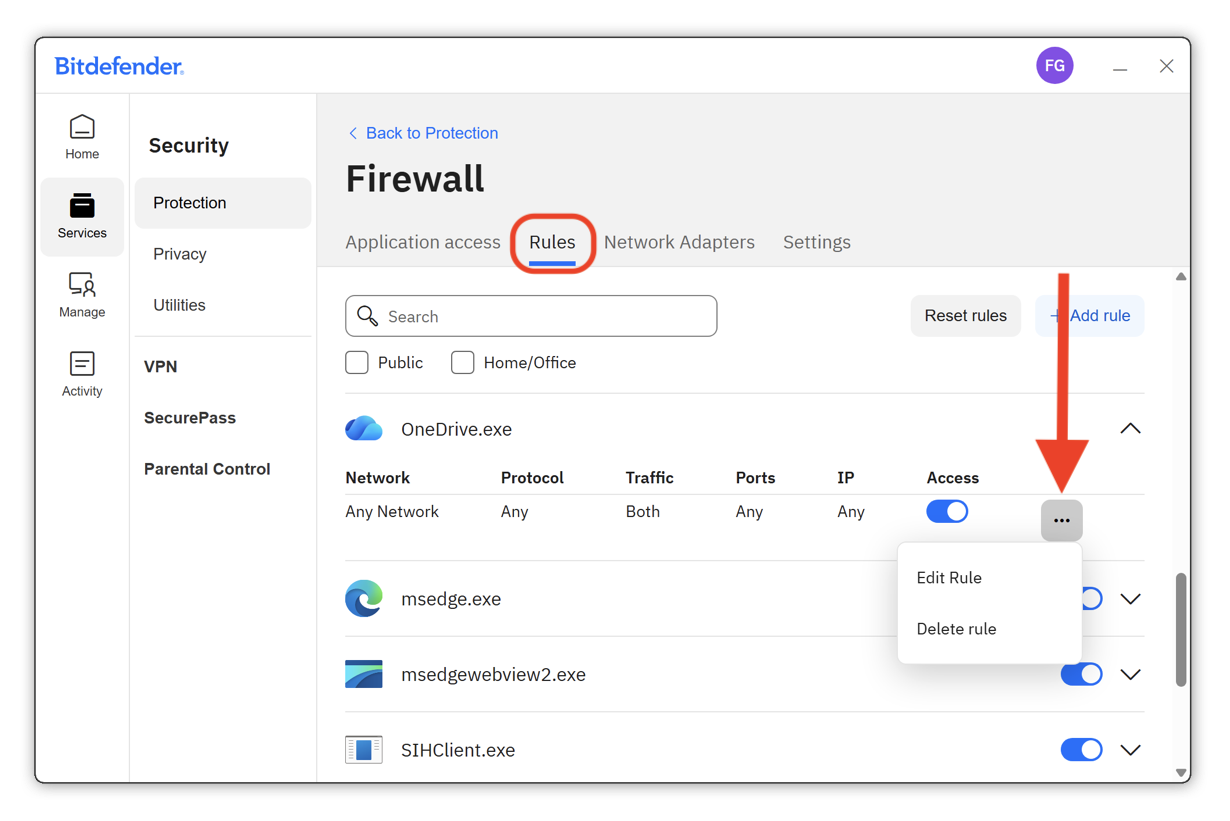Image resolution: width=1230 pixels, height=821 pixels.
Task: Click the FG user avatar
Action: 1054,66
